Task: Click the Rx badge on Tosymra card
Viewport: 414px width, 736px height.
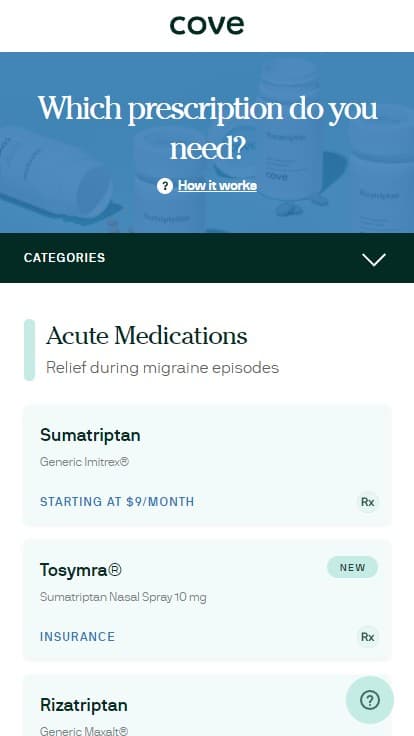Action: 368,637
